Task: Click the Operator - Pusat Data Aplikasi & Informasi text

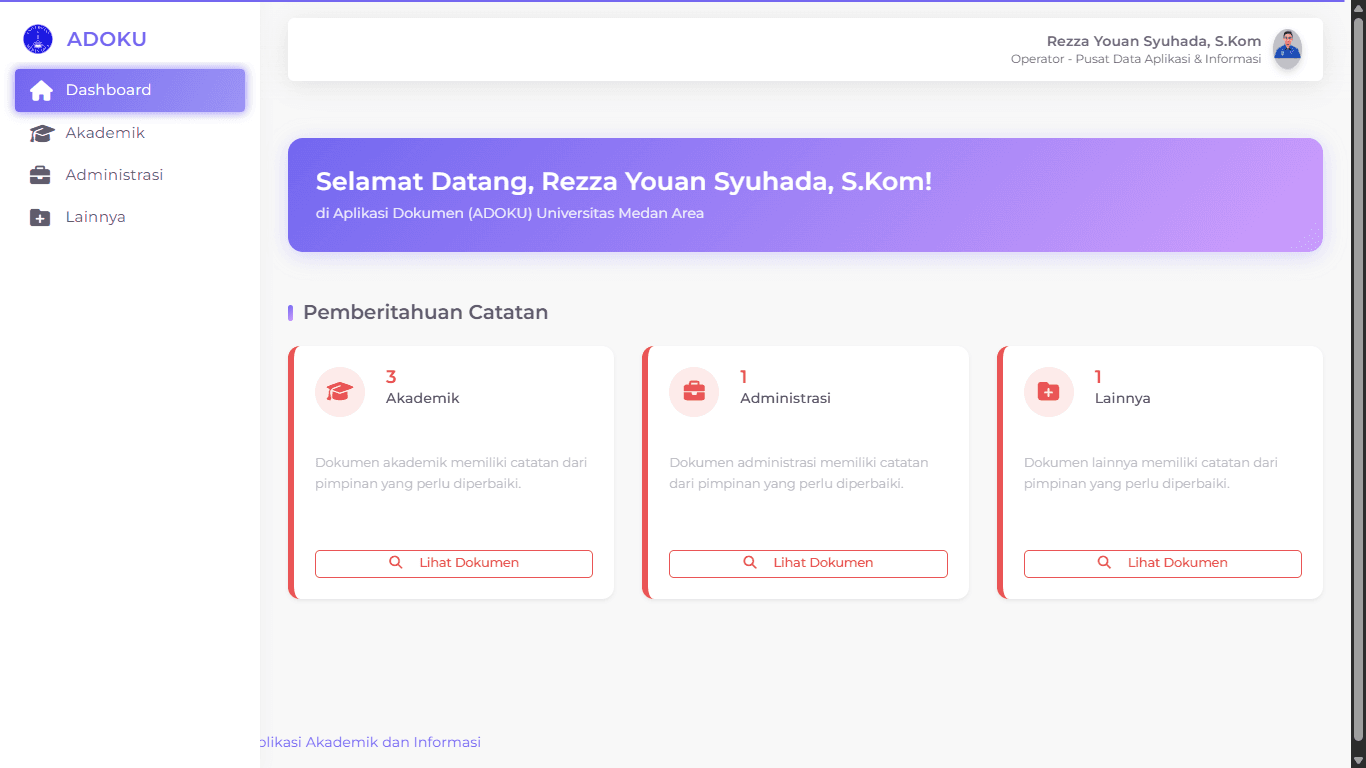Action: 1136,59
